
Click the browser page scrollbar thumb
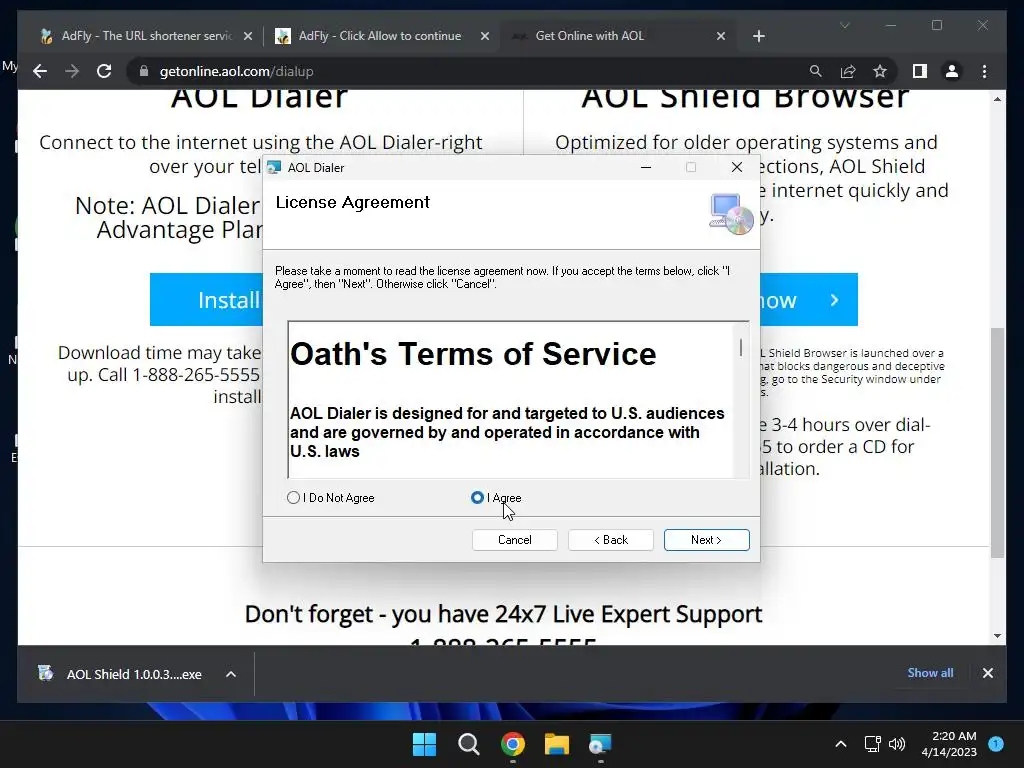tap(997, 443)
